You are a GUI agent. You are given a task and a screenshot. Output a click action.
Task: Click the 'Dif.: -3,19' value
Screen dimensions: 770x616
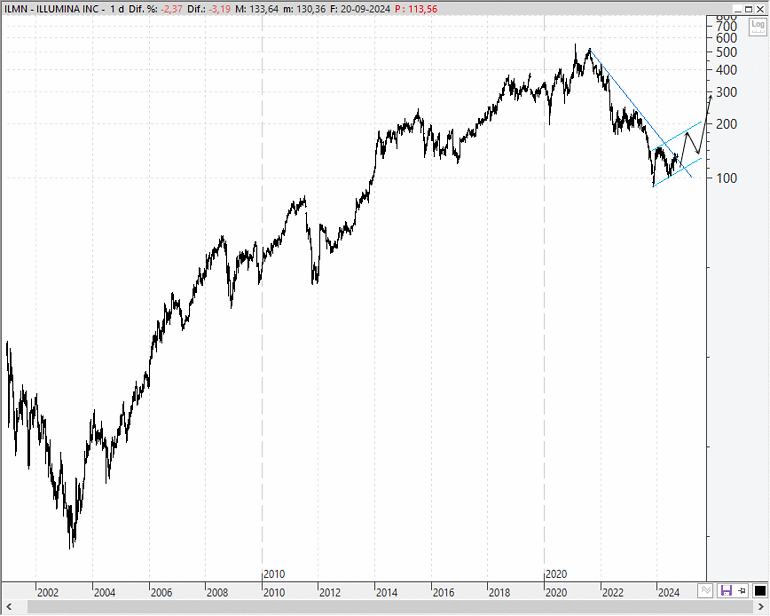(x=209, y=9)
